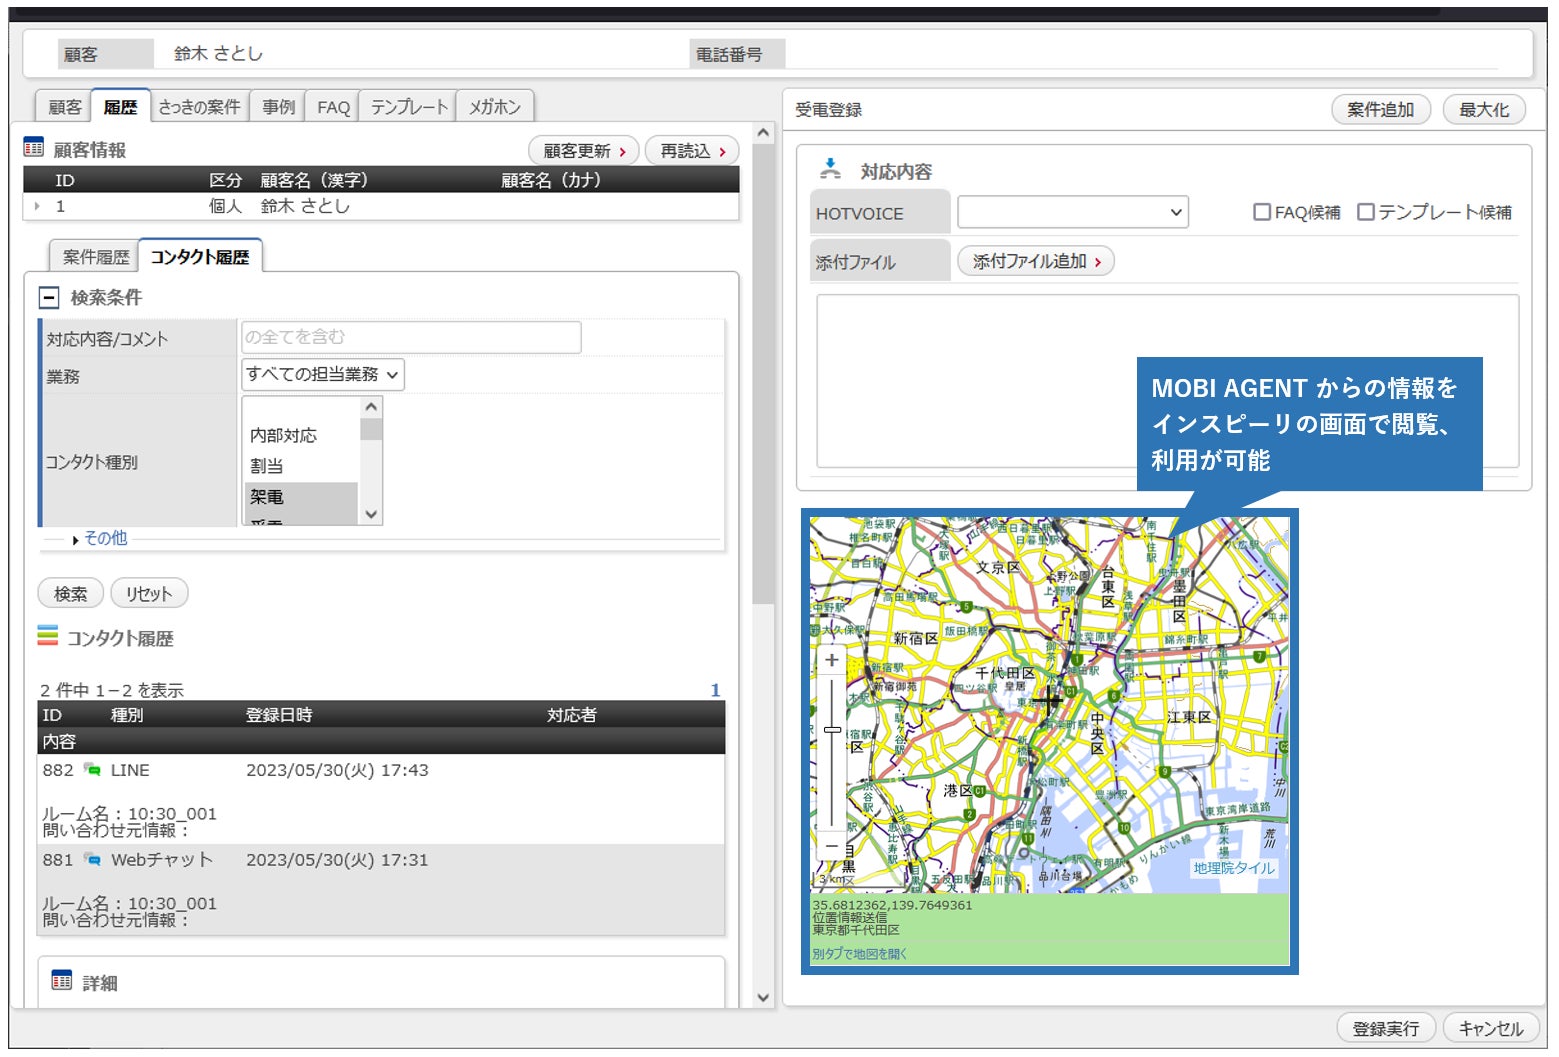
Task: Click the Contact History list icon
Action: click(48, 636)
